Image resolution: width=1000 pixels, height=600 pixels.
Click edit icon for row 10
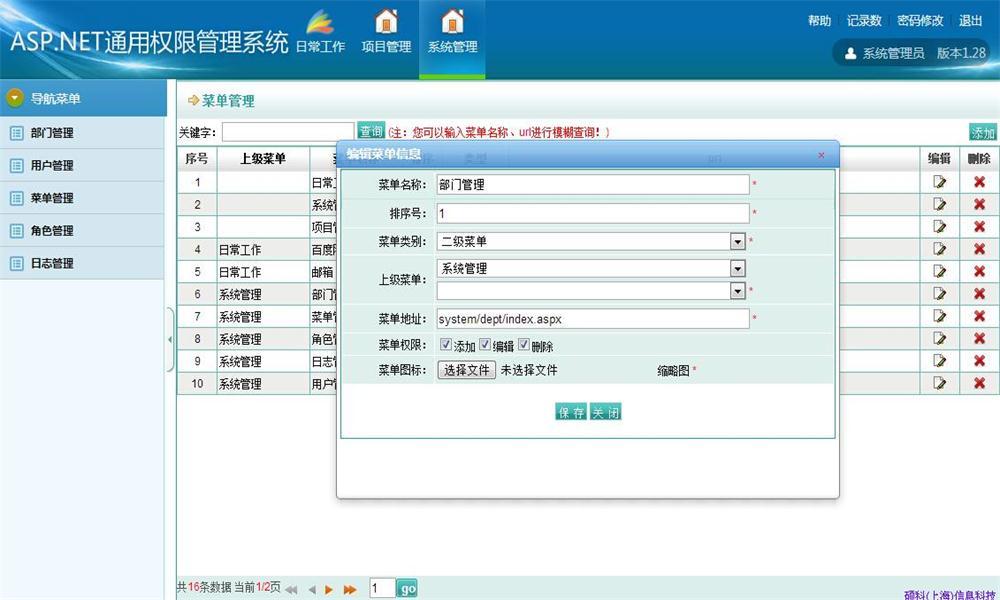939,383
